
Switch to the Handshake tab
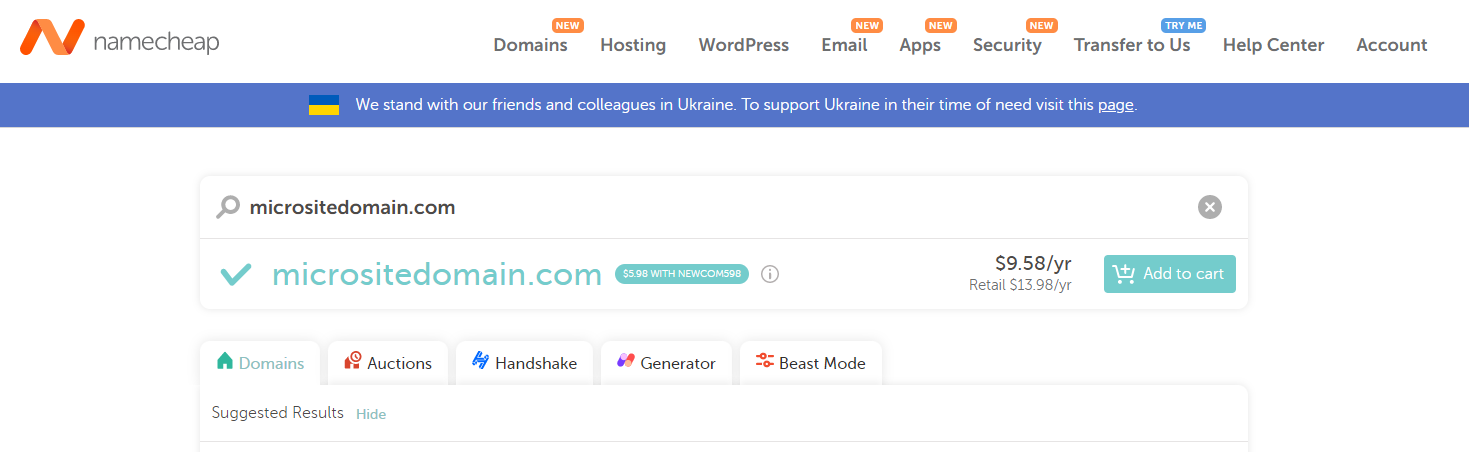(x=524, y=363)
